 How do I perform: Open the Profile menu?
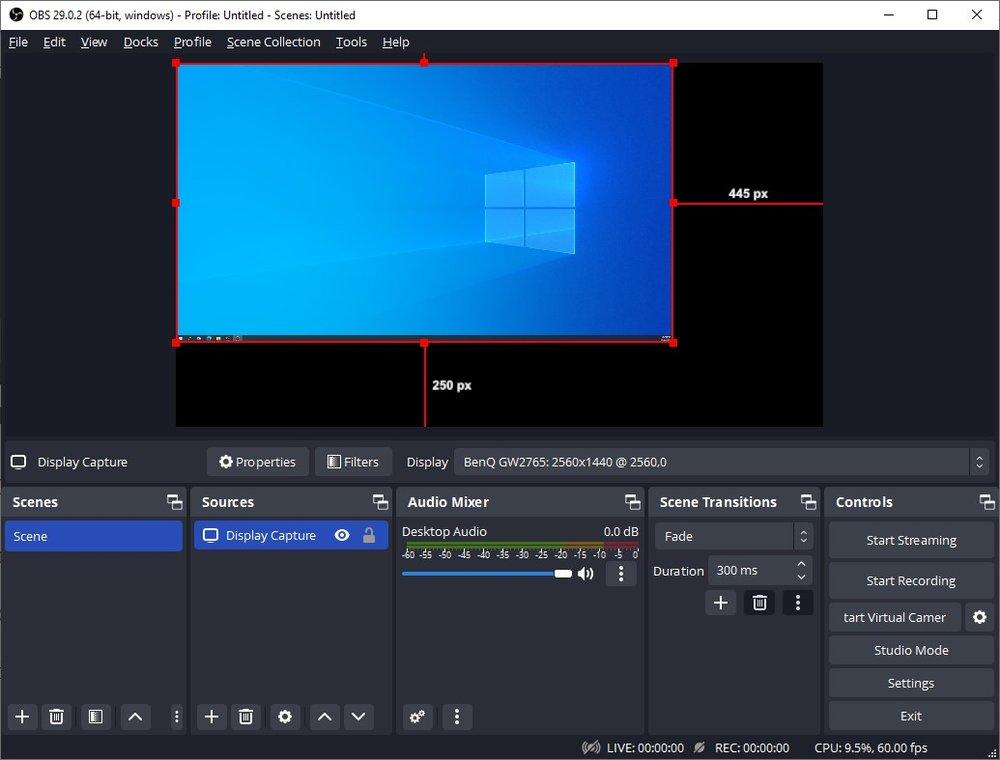coord(193,42)
